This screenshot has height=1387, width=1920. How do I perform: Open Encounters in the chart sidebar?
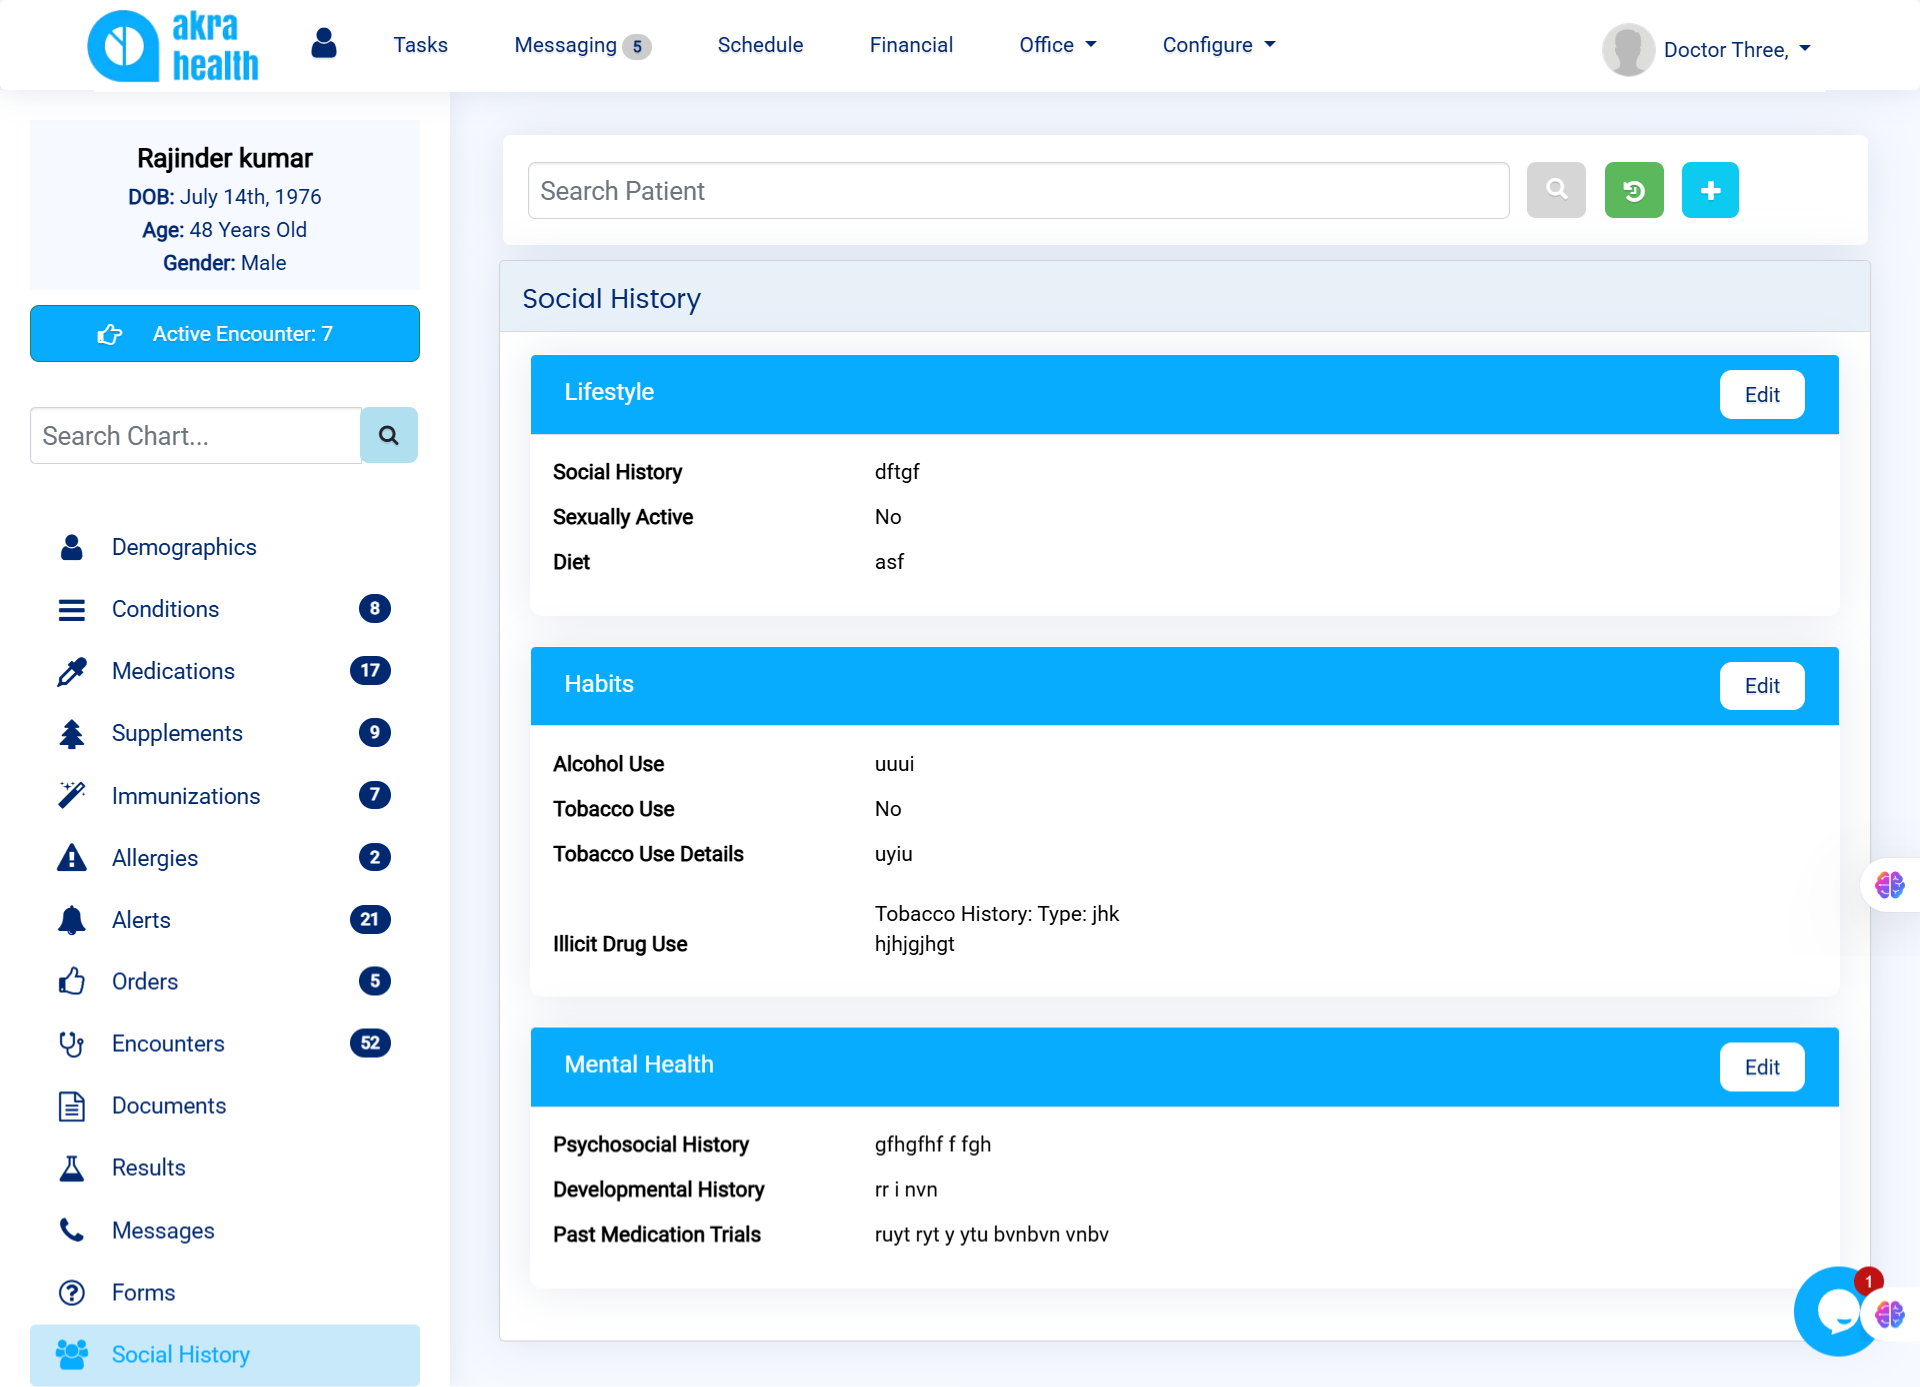point(168,1044)
